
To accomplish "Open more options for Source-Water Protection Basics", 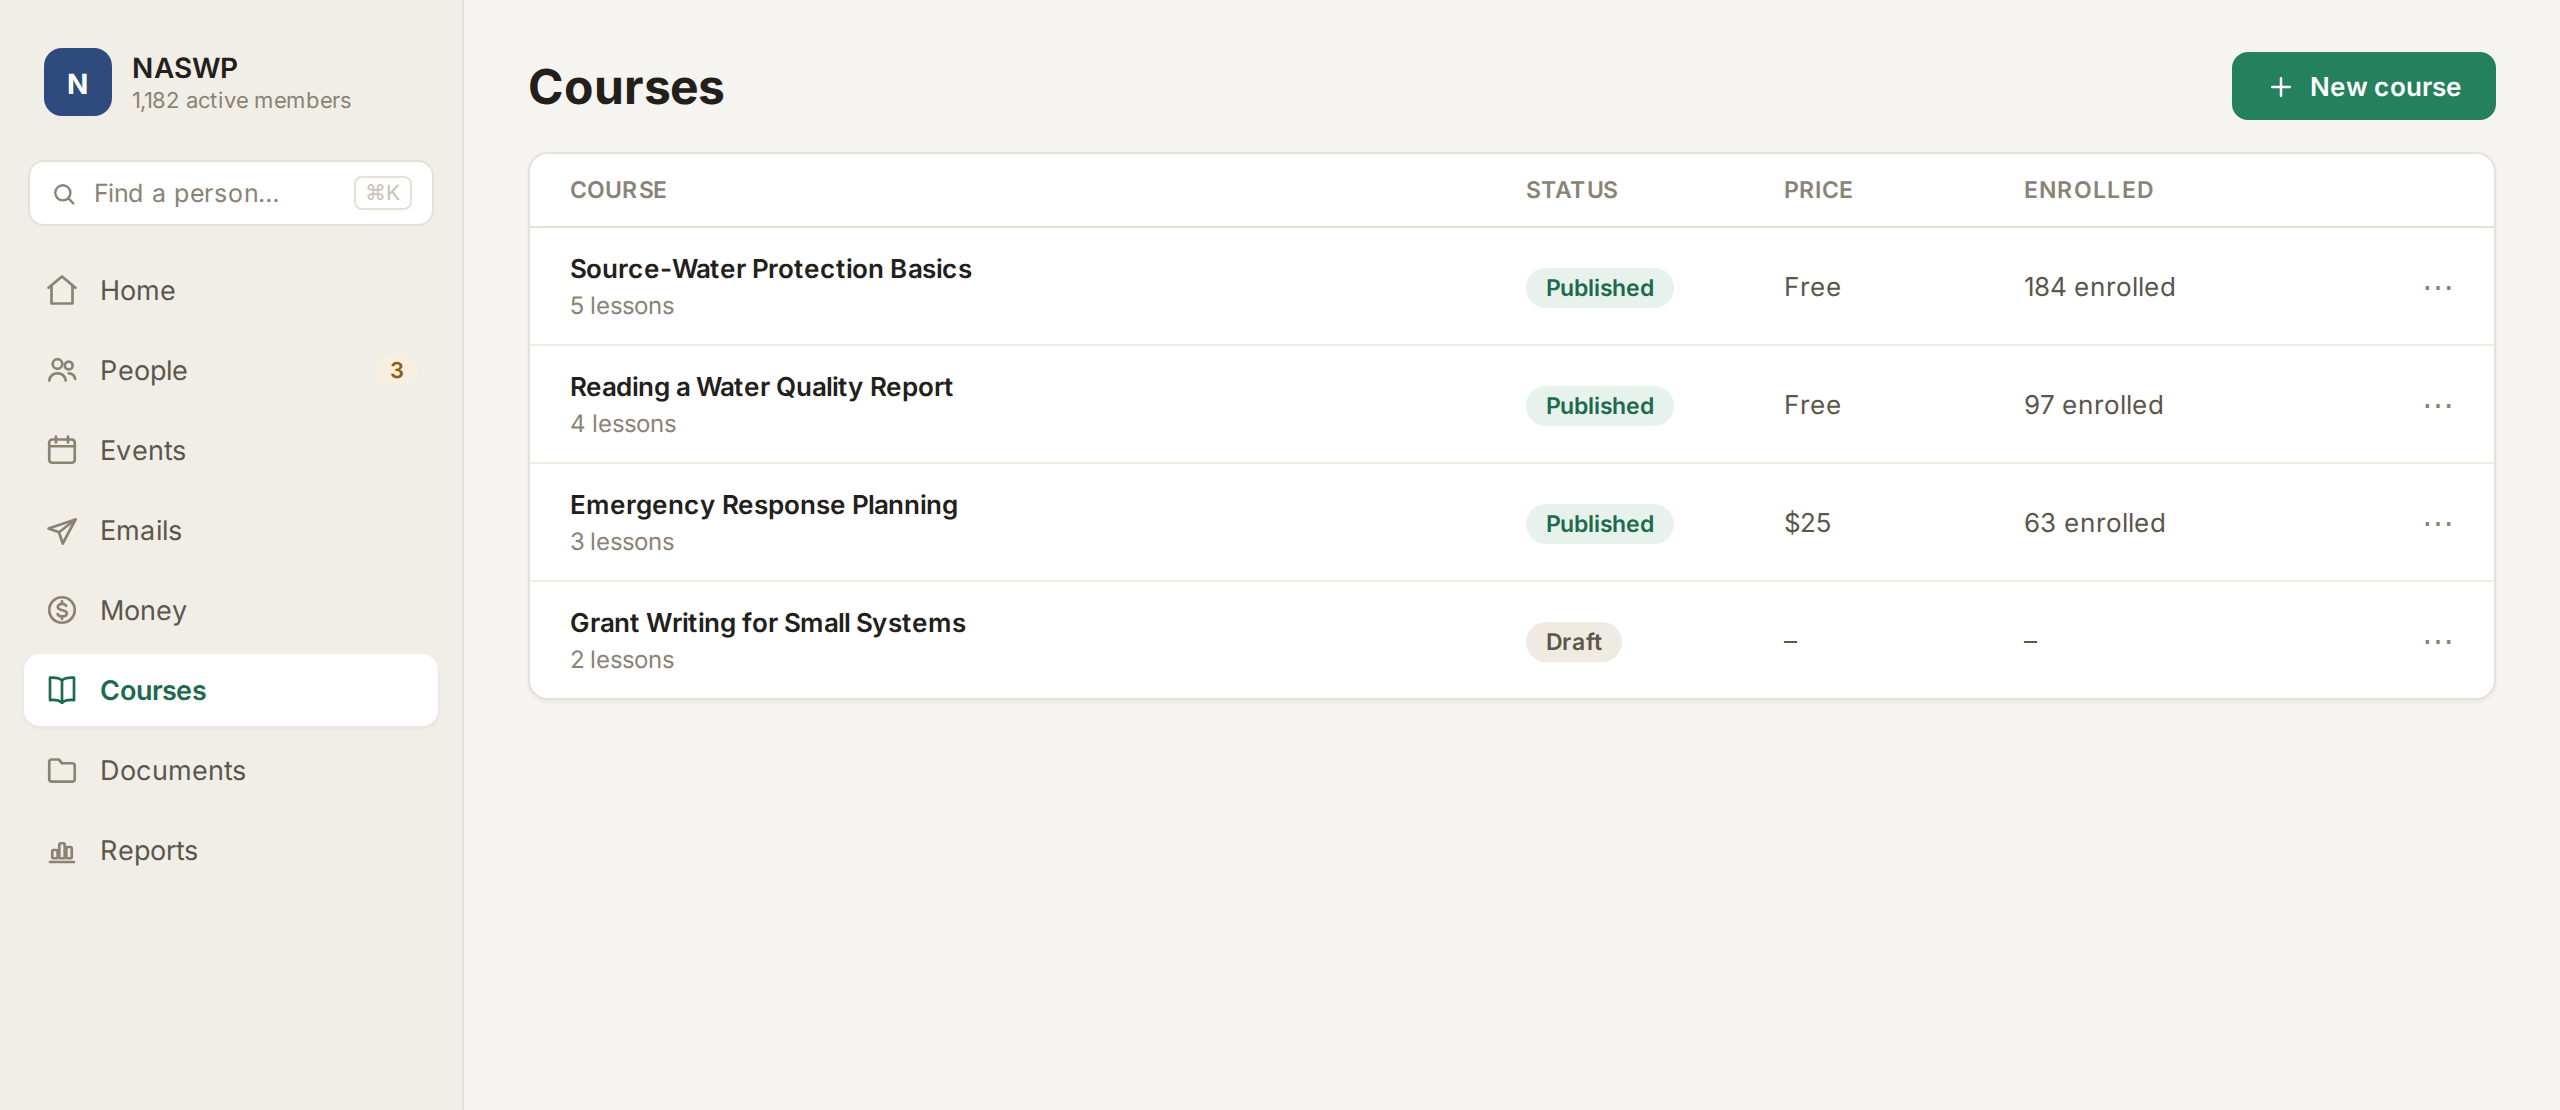I will point(2438,288).
